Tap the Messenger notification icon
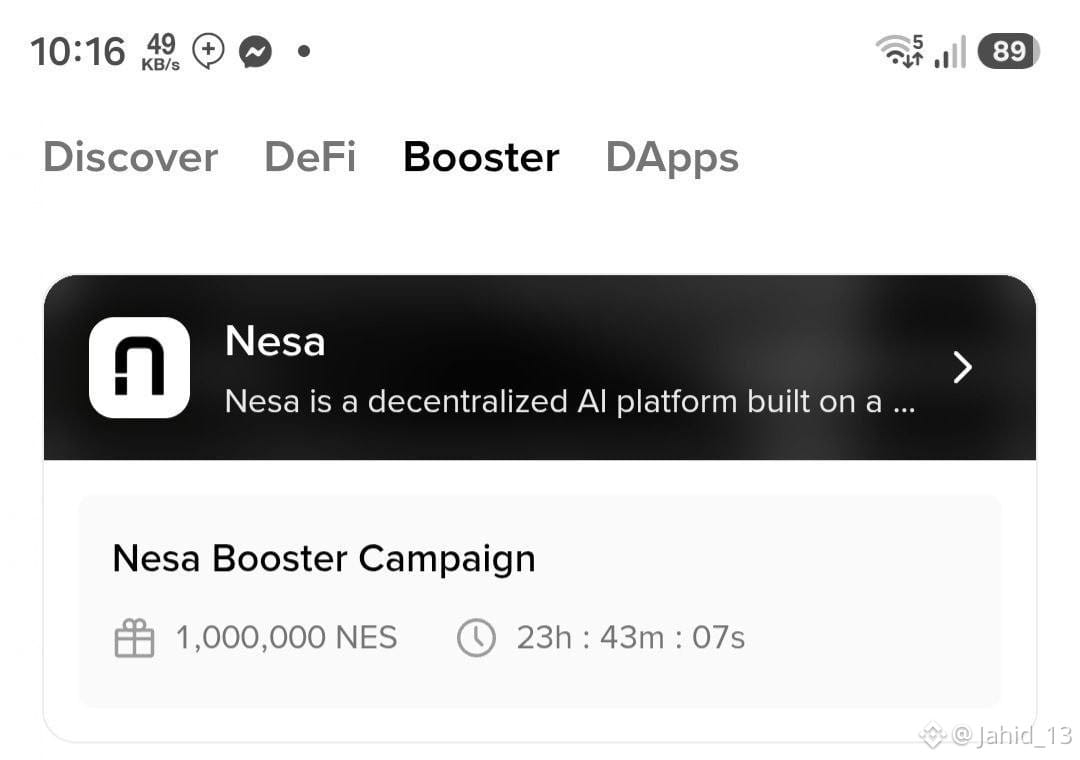Screen dimensions: 1080x760 click(x=256, y=52)
